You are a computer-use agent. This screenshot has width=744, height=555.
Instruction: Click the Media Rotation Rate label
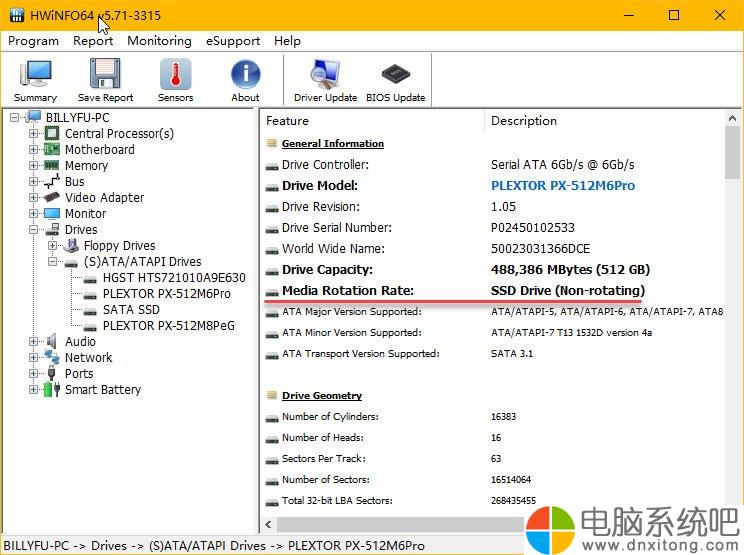348,290
